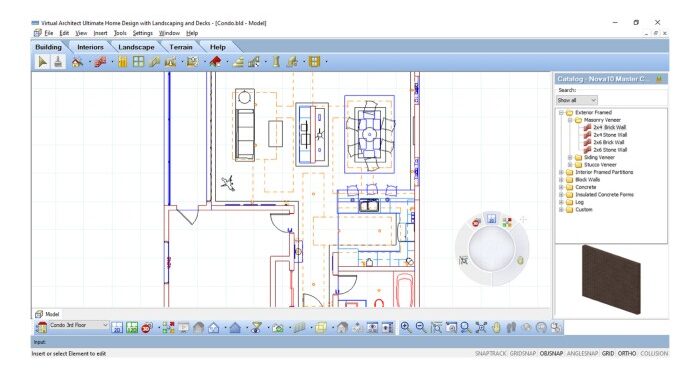The width and height of the screenshot is (700, 375).
Task: Pick the paintbrush tool in Building toolbar
Action: point(58,62)
